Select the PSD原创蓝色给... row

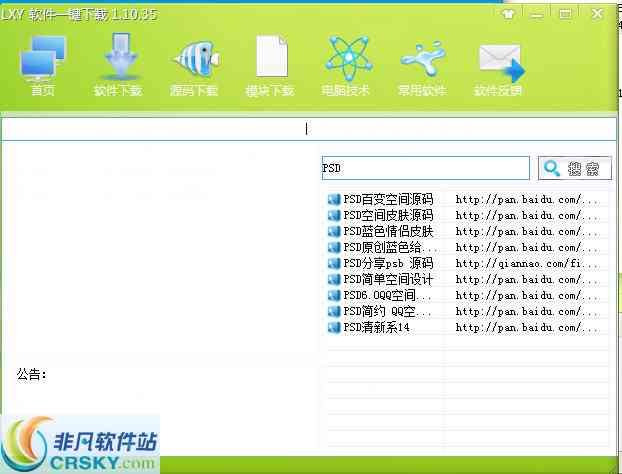click(467, 248)
